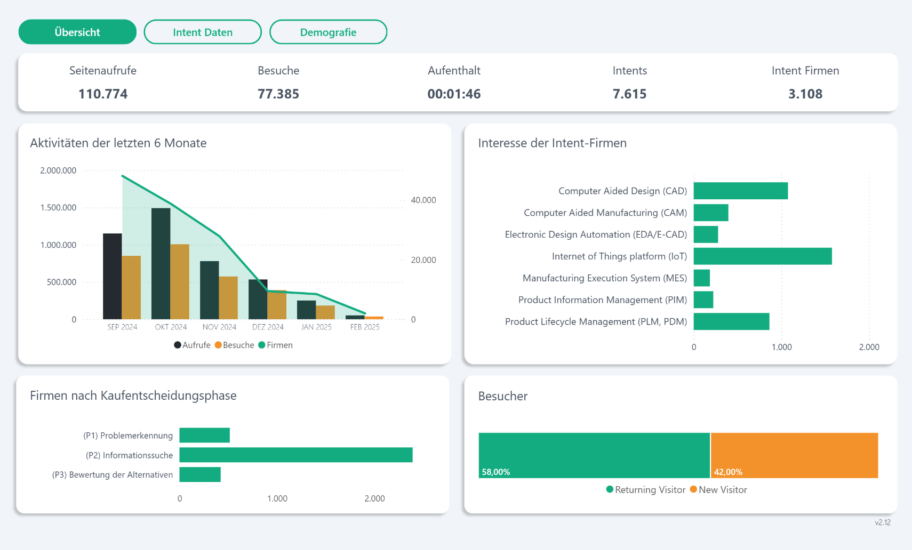Click the (P2) Informationssuche bar
912x550 pixels.
pos(295,455)
